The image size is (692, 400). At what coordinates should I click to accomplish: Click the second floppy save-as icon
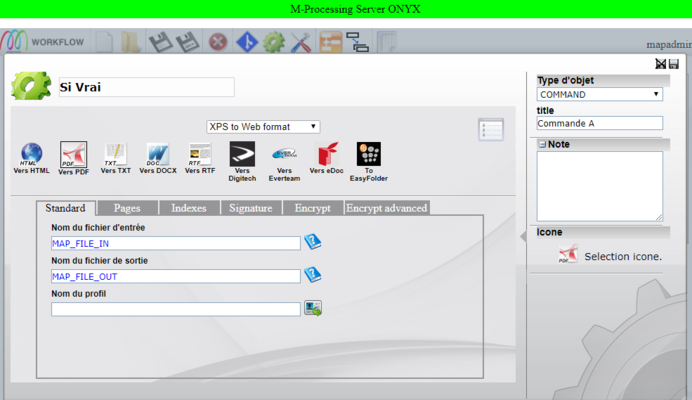coord(188,42)
